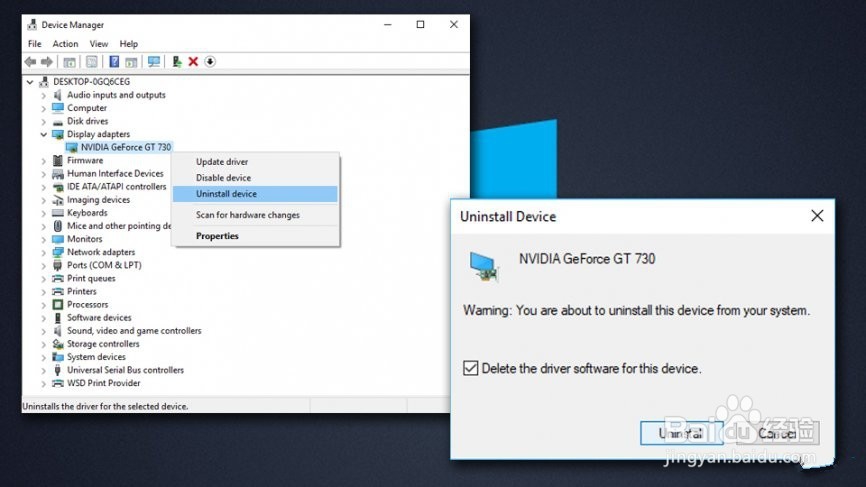Click the Universal Serial Bus controllers icon

[57, 370]
